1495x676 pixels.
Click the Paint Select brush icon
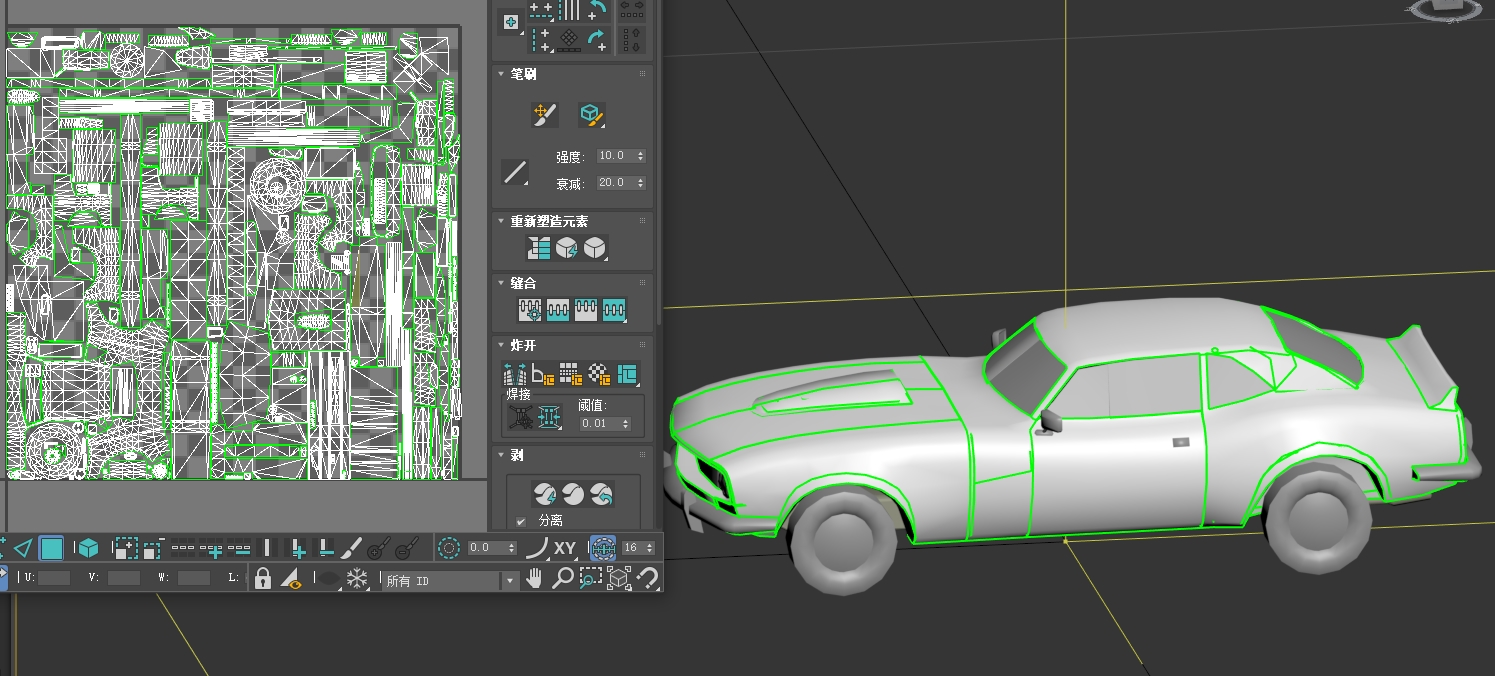click(351, 548)
